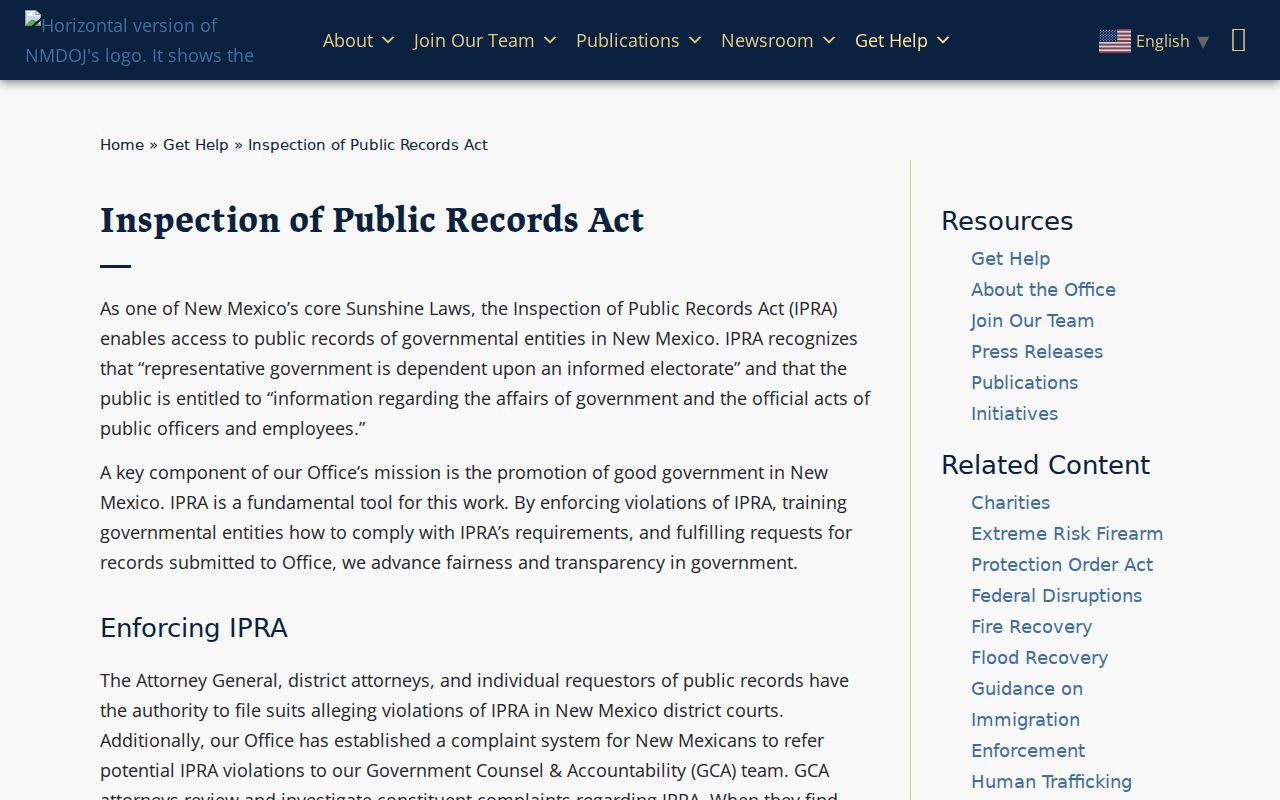Expand the Newsroom menu chevron
Image resolution: width=1280 pixels, height=800 pixels.
click(828, 41)
